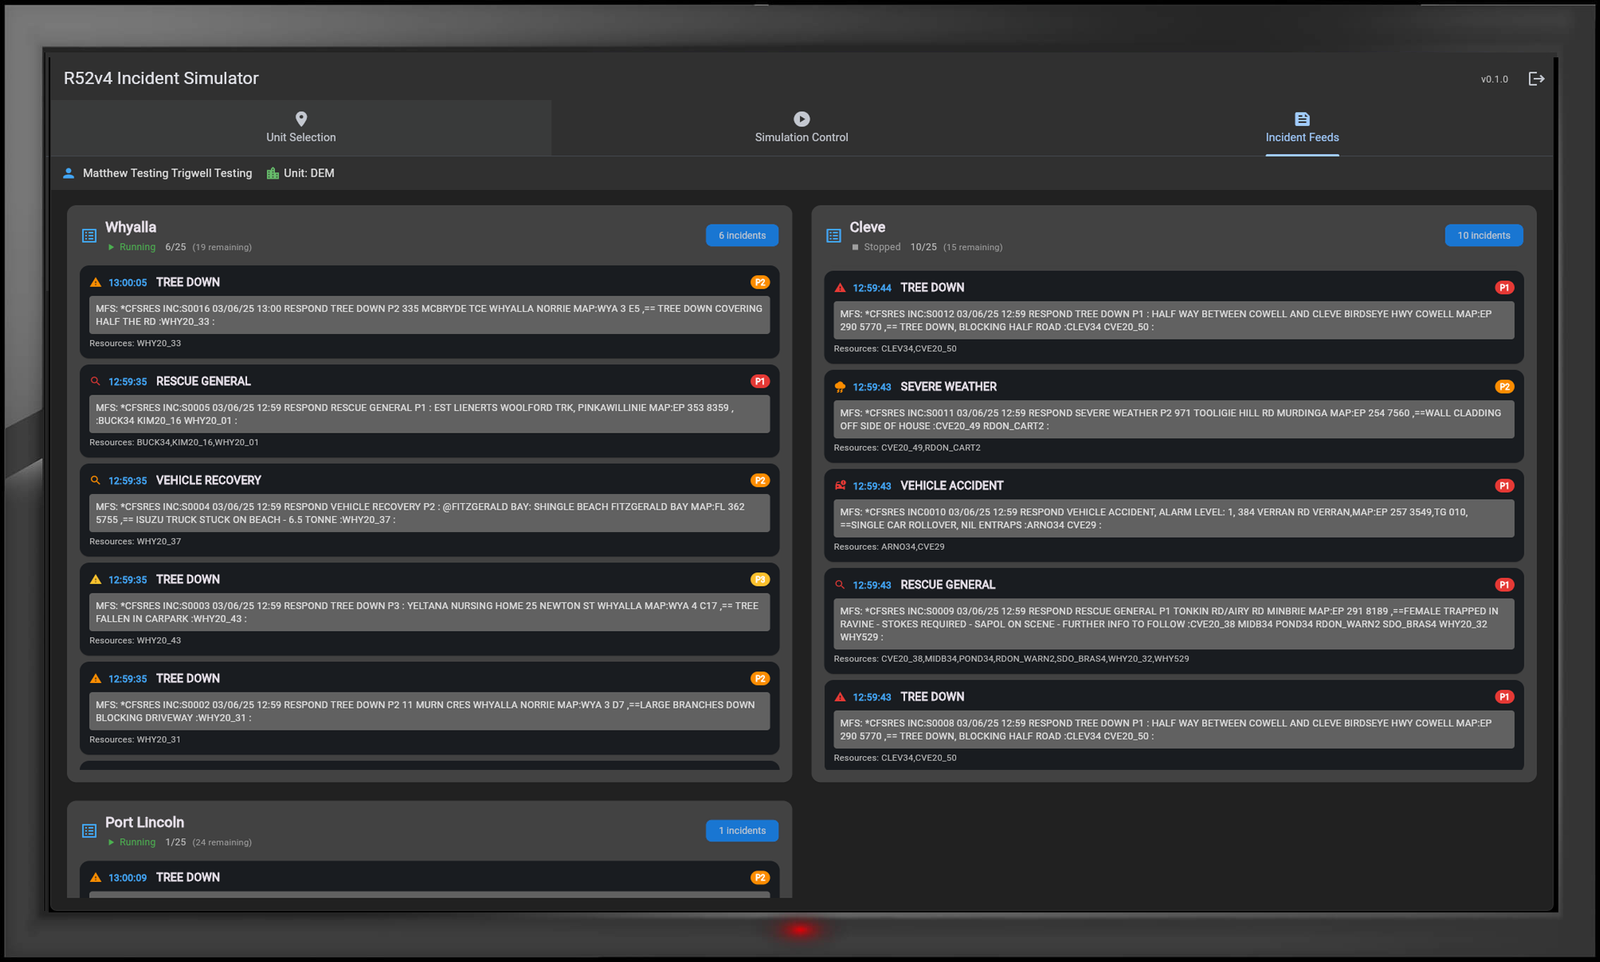This screenshot has width=1600, height=962.
Task: Click the user icon next to Matthew Testing Trigwell
Action: 68,172
